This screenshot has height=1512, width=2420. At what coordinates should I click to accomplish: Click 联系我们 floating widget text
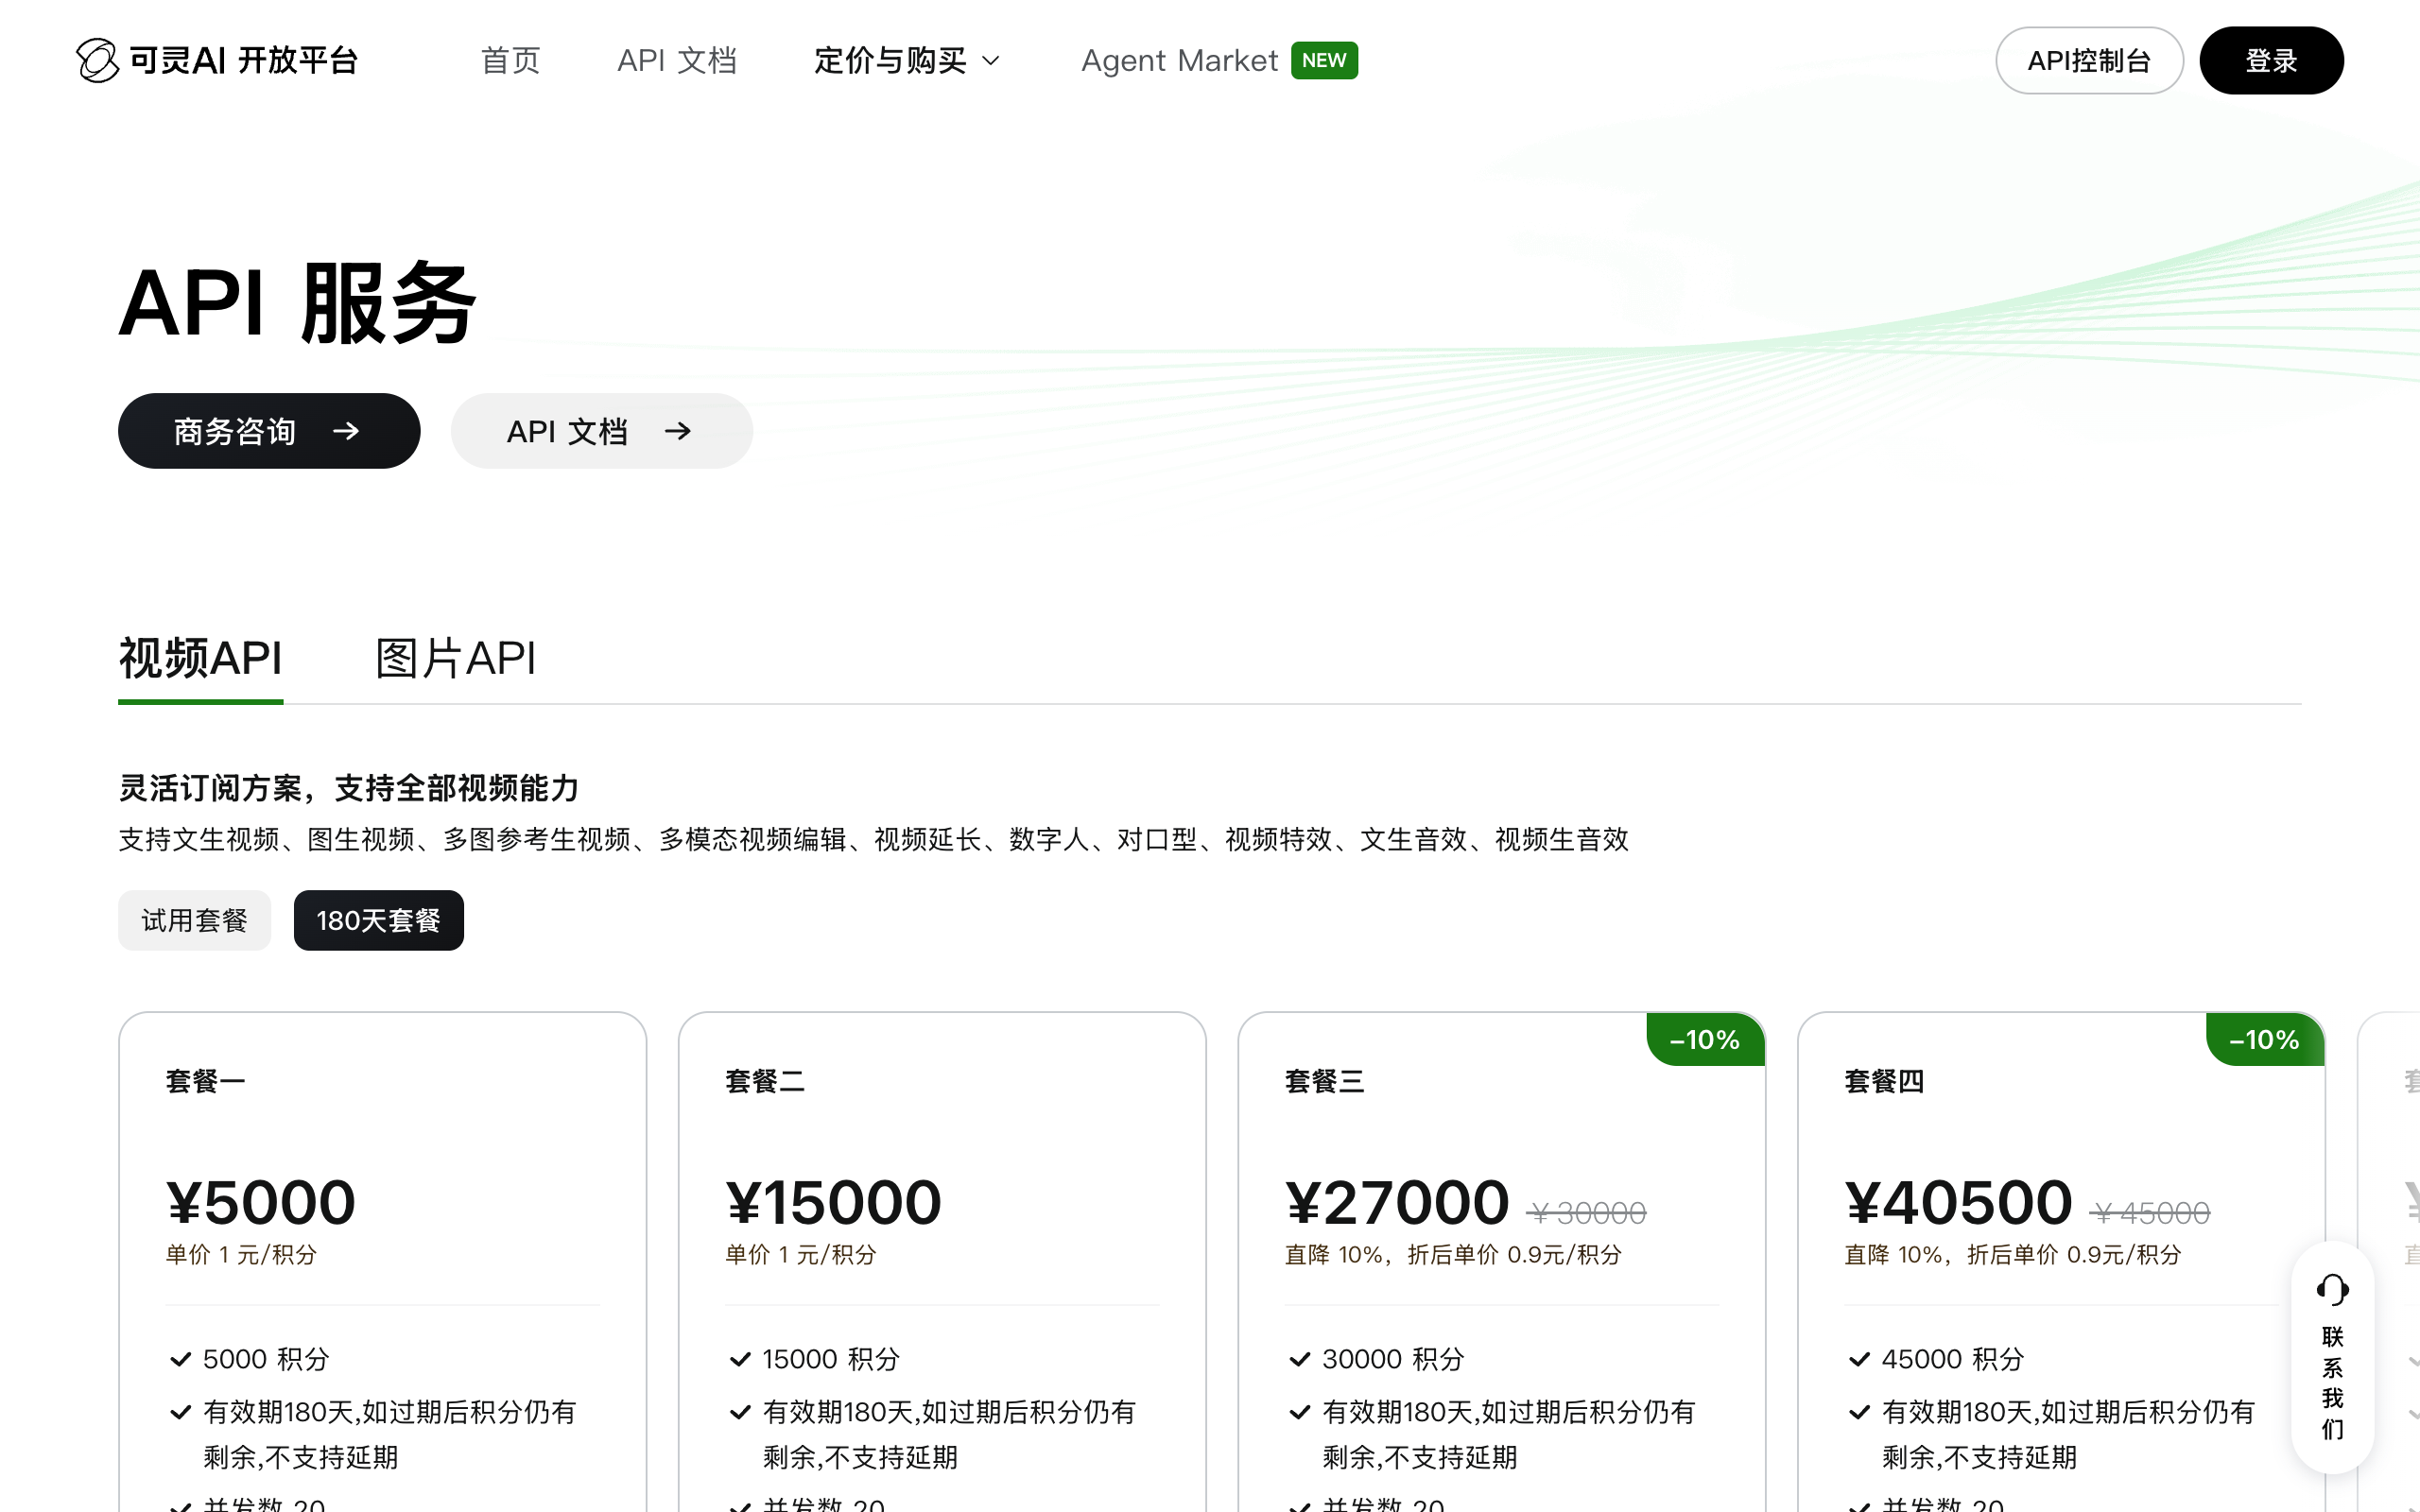click(x=2332, y=1383)
